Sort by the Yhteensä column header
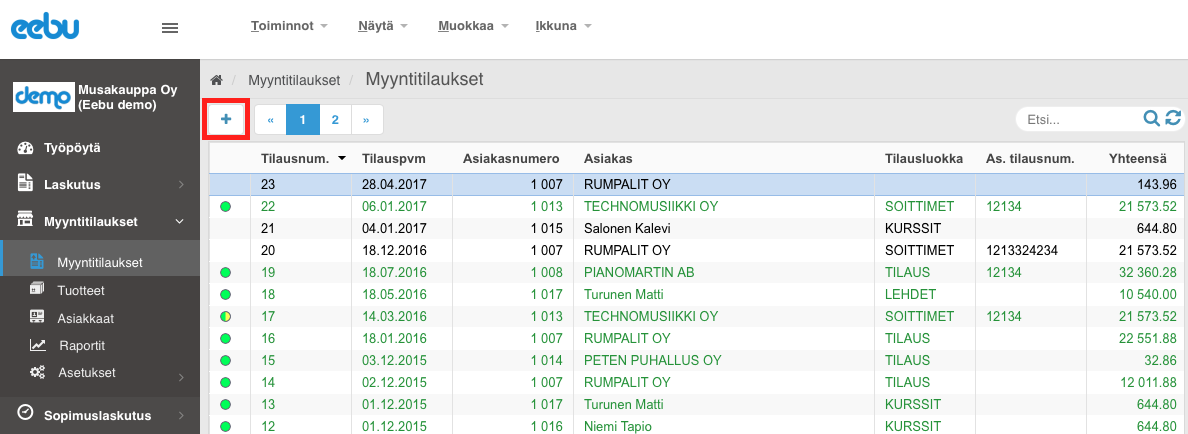Viewport: 1188px width, 434px height. pyautogui.click(x=1140, y=158)
